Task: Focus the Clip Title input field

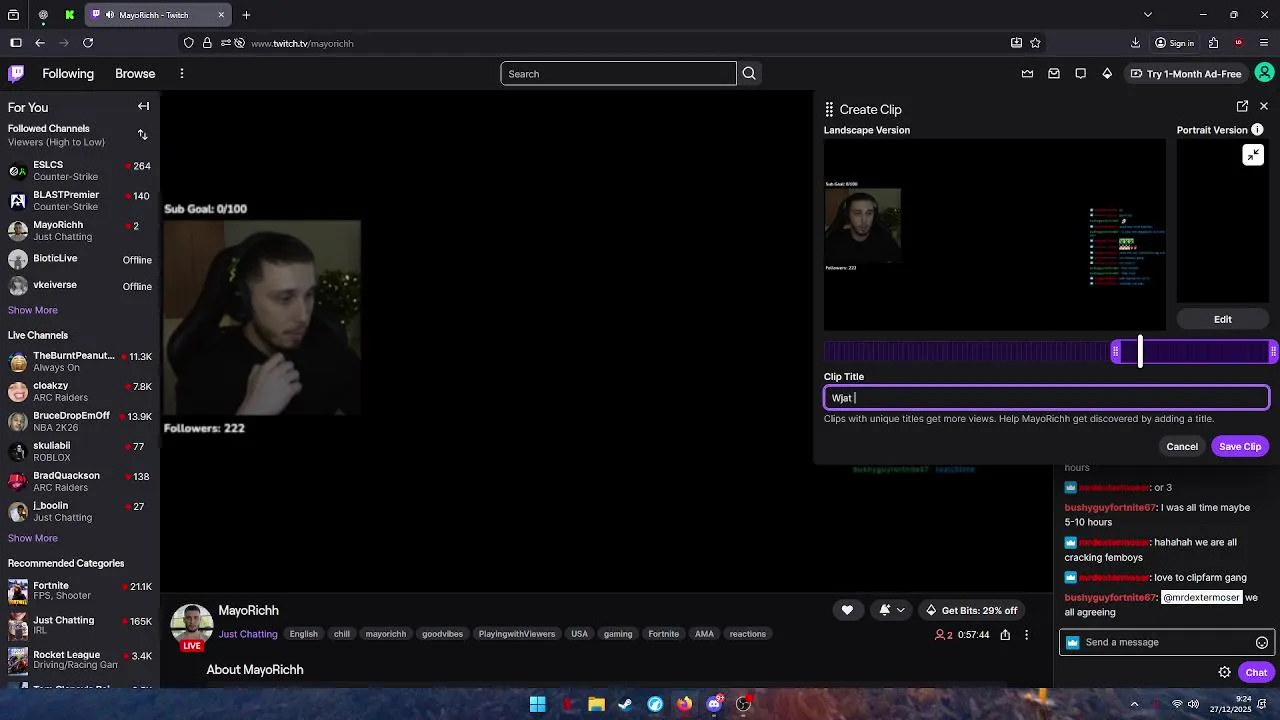Action: pos(1046,398)
